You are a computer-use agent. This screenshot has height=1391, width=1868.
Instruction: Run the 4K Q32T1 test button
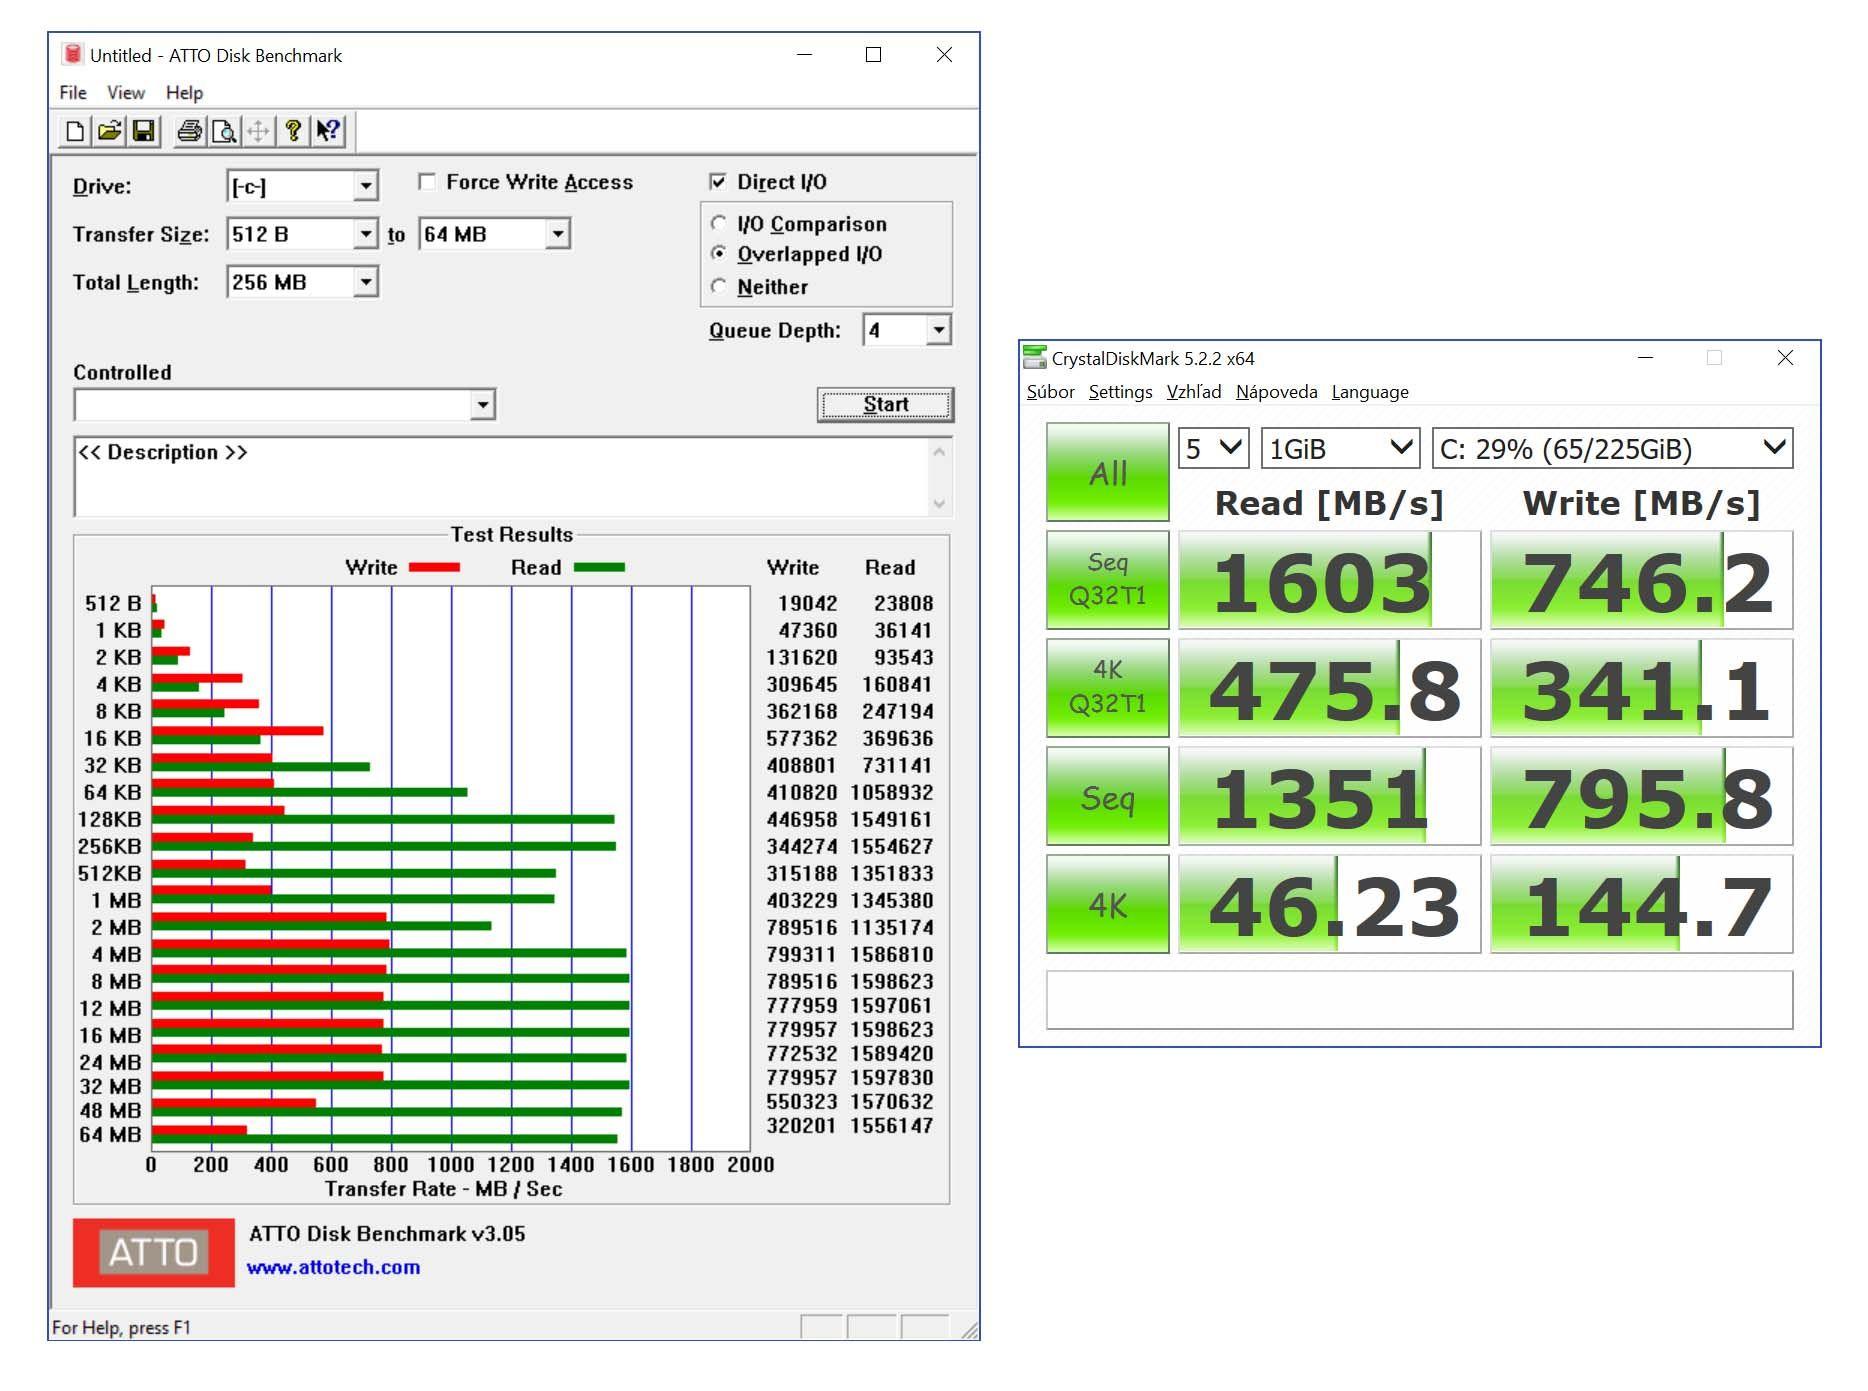[1108, 688]
